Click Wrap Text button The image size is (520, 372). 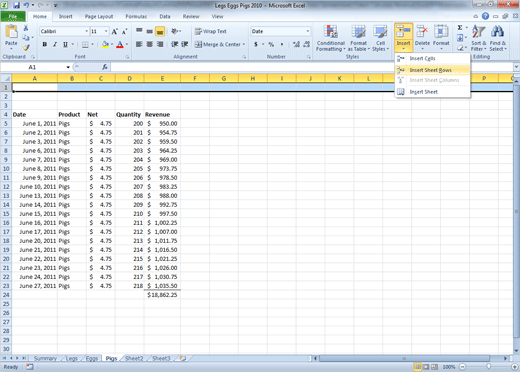[x=211, y=31]
